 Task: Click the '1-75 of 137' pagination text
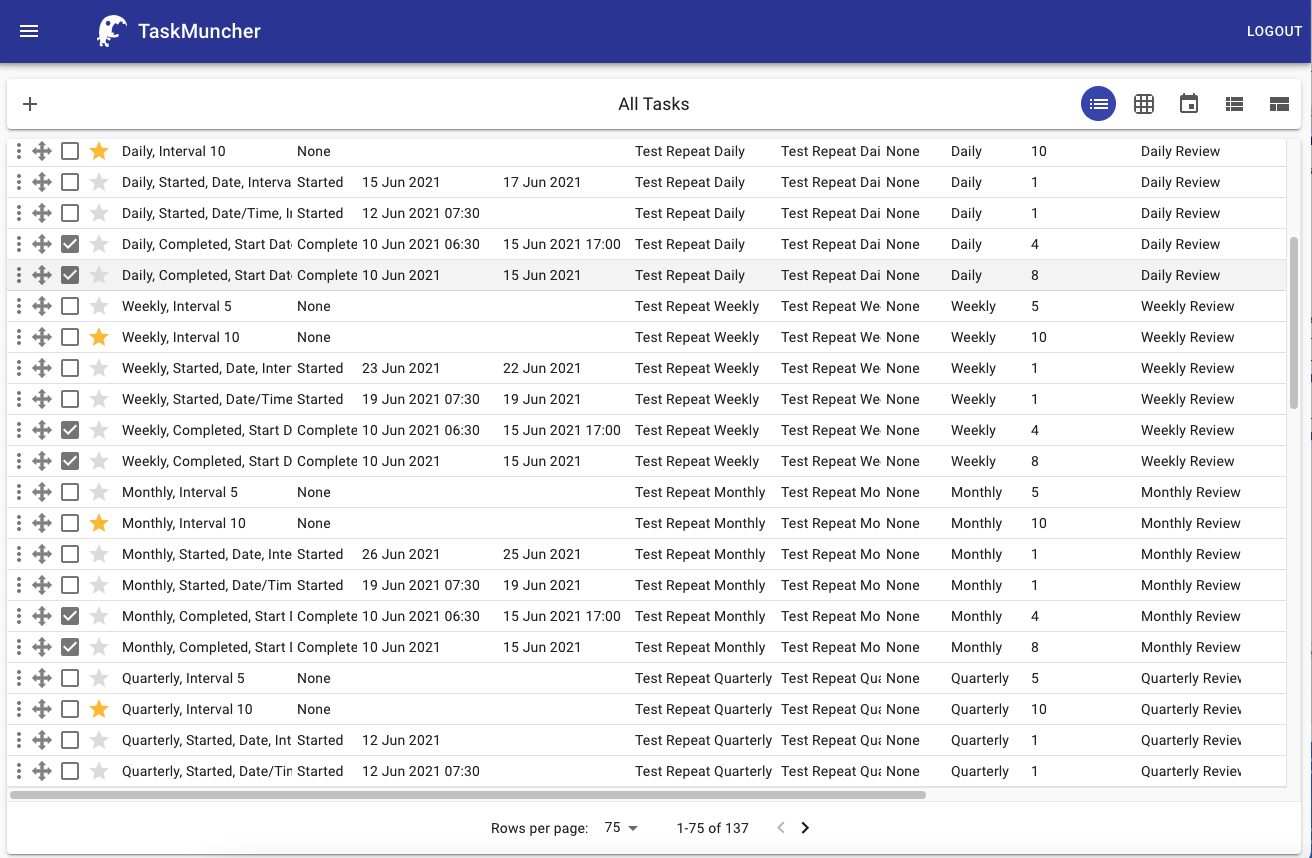(x=713, y=828)
